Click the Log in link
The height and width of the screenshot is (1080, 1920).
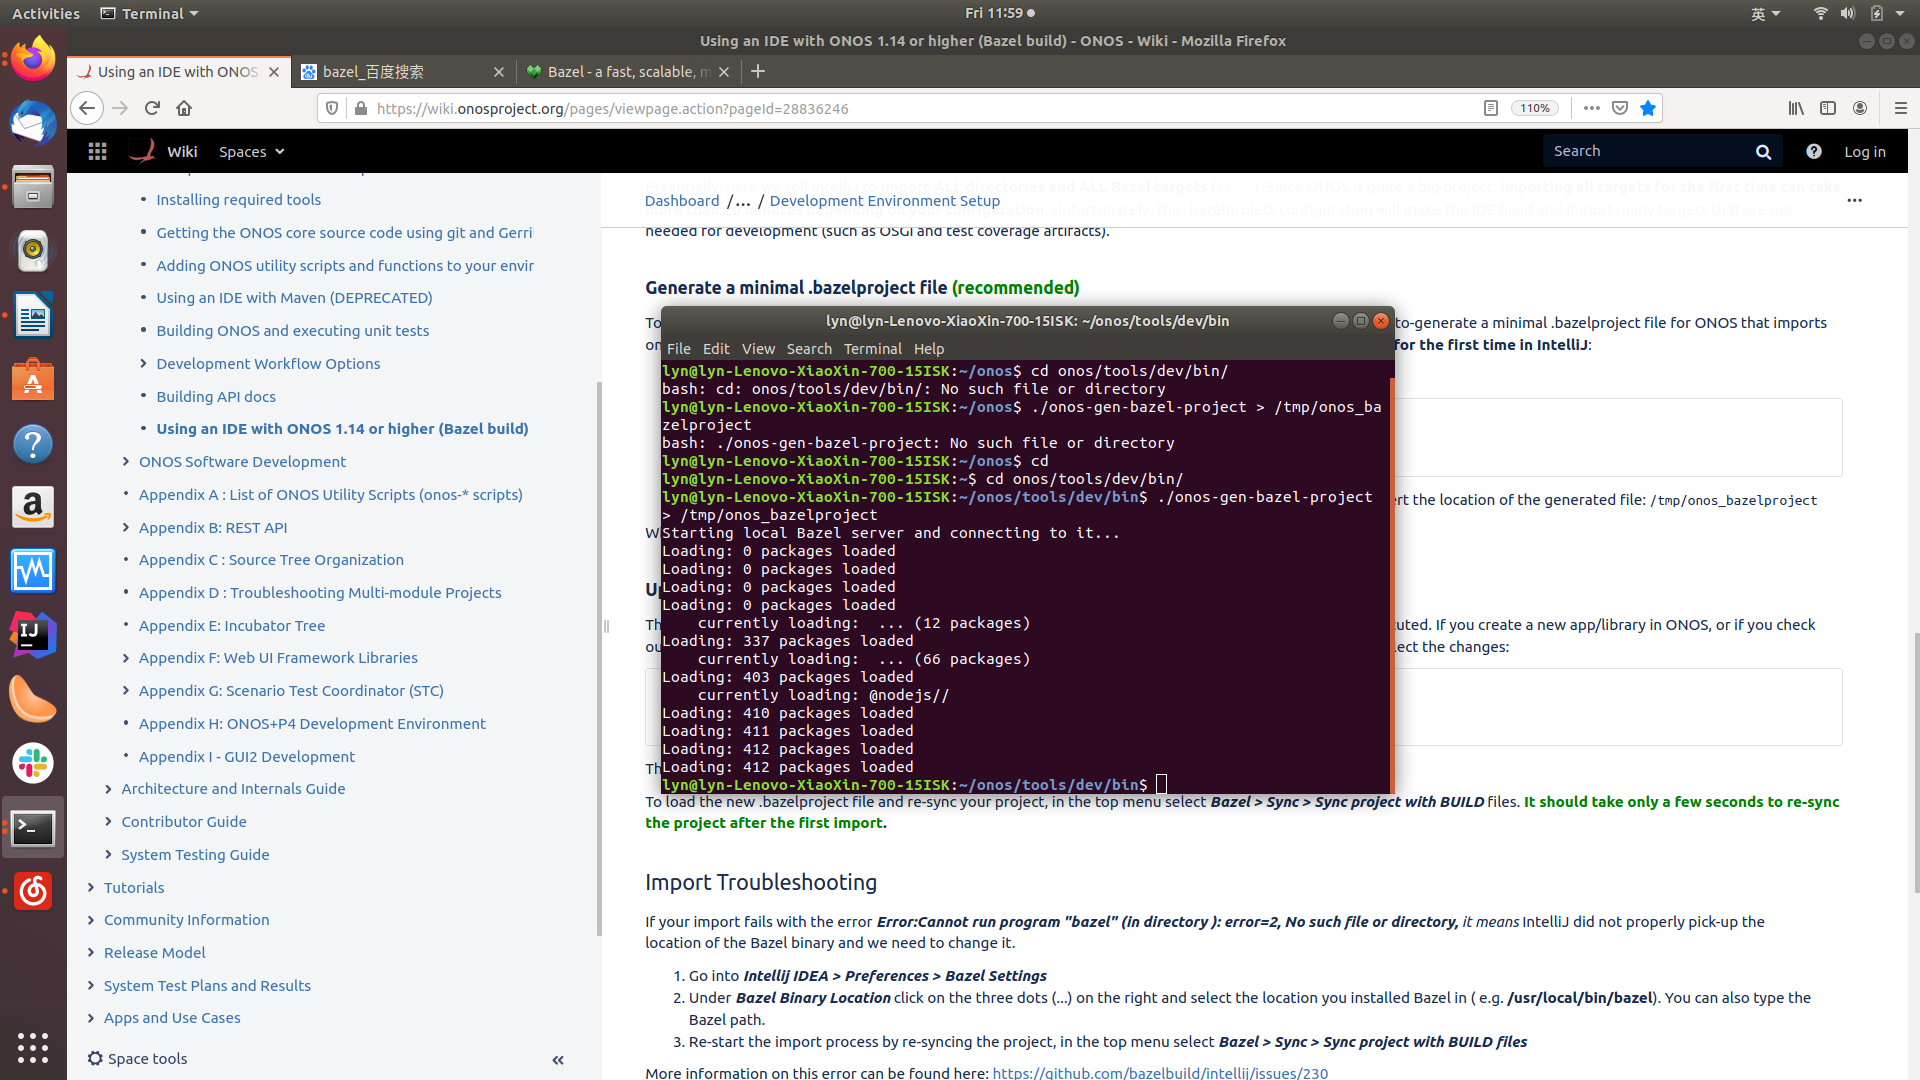click(1864, 152)
